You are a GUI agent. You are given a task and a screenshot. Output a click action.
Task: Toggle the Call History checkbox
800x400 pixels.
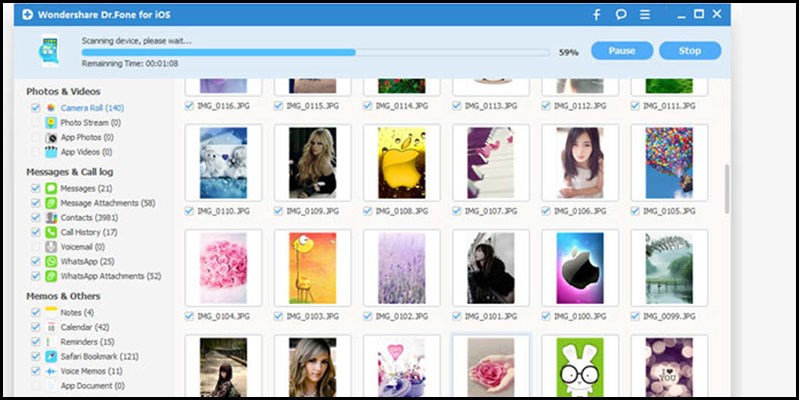click(x=35, y=232)
